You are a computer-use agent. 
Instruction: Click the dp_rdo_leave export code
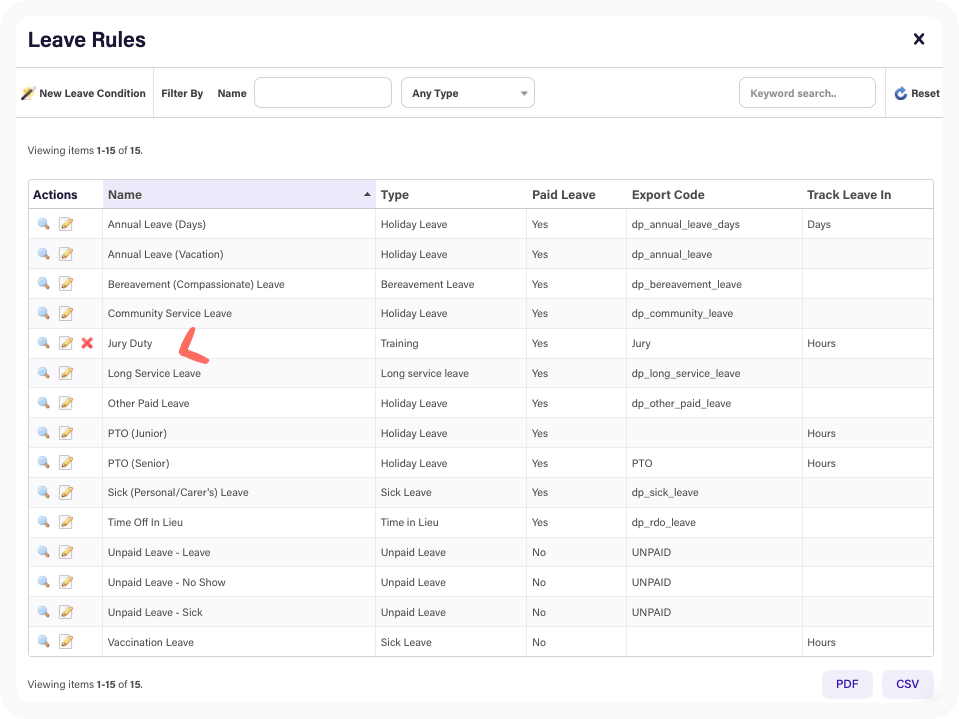click(664, 523)
